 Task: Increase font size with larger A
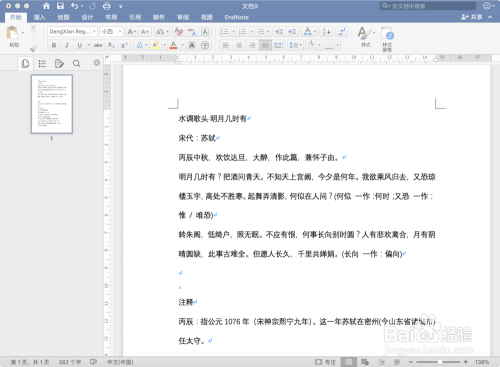click(132, 32)
